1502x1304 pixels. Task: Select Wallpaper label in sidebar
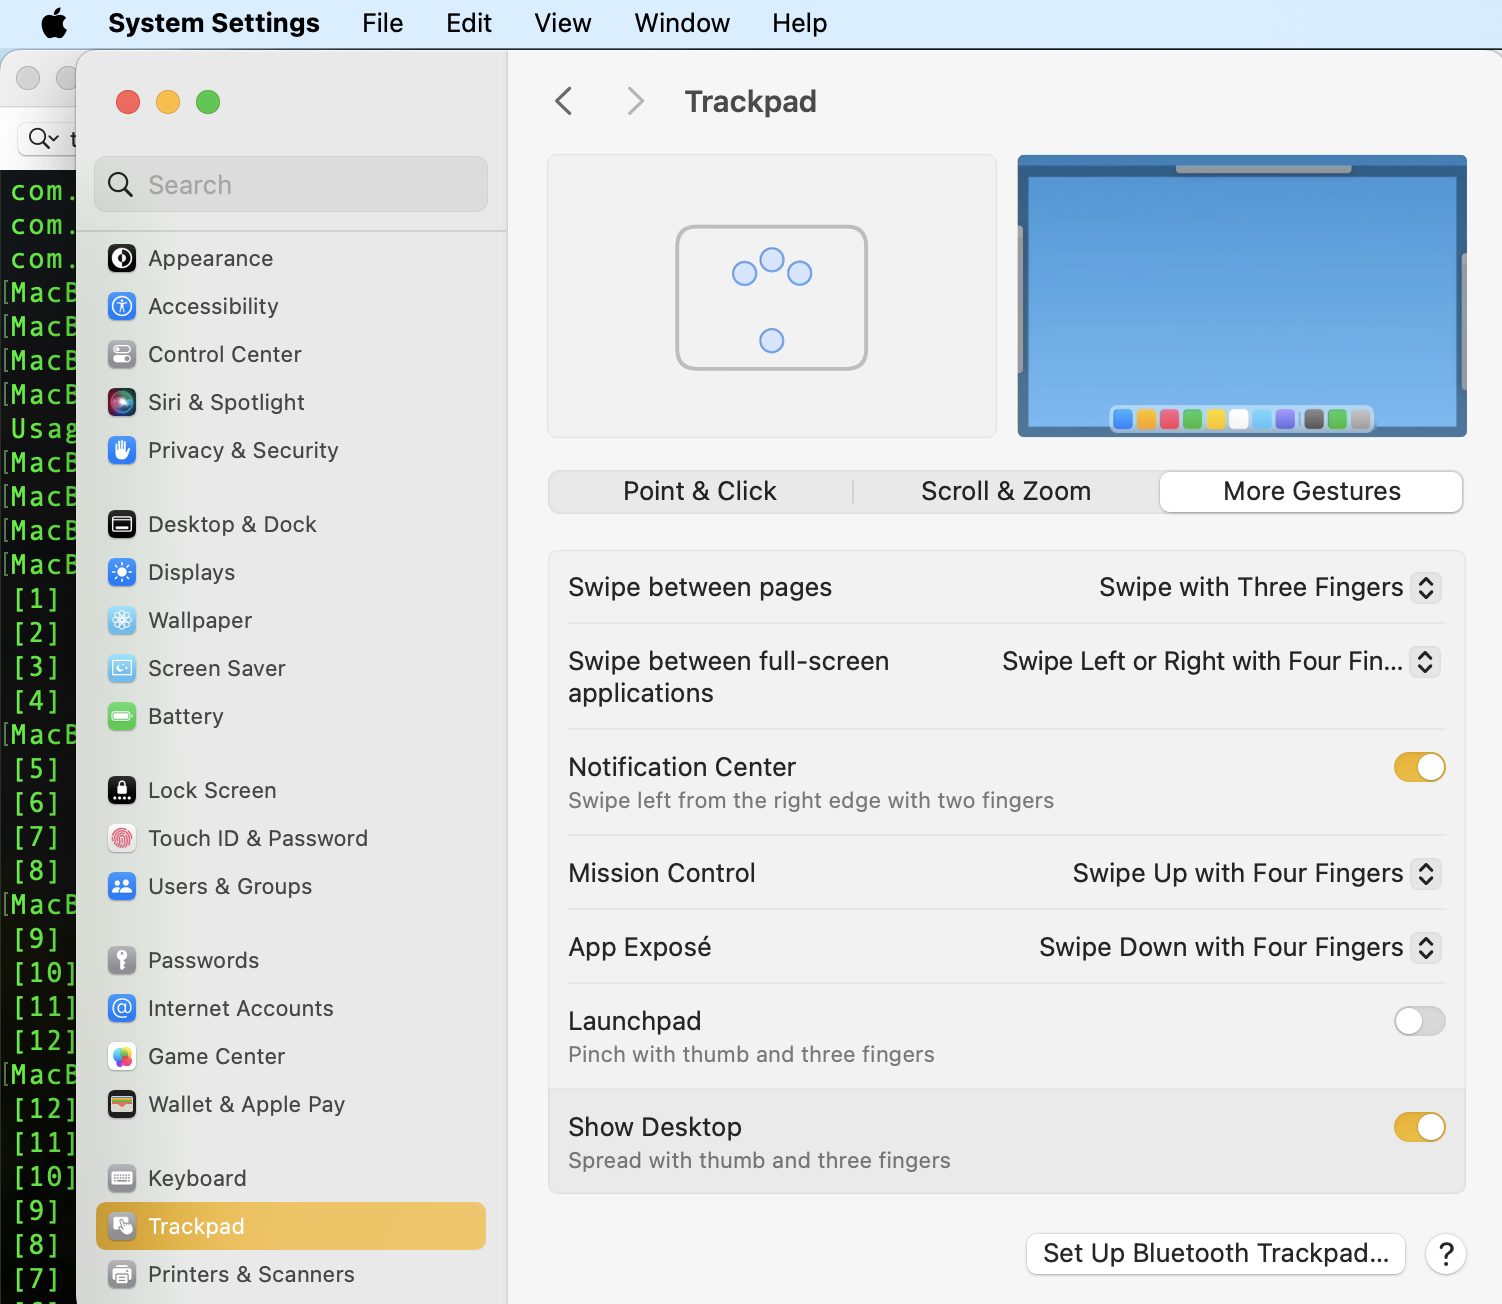click(x=200, y=620)
